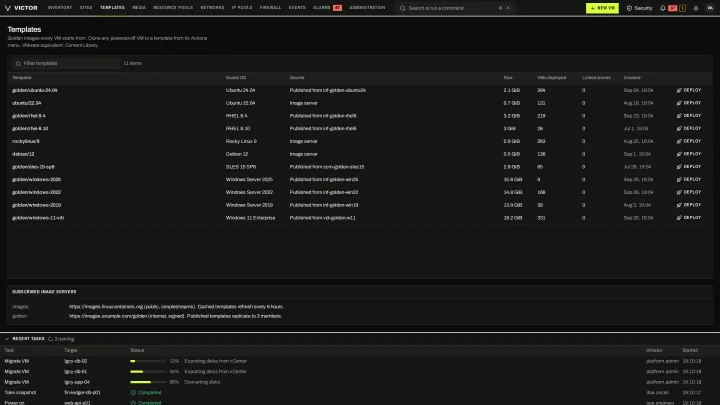Click the Initiator column header in tasks
The height and width of the screenshot is (405, 720).
654,350
